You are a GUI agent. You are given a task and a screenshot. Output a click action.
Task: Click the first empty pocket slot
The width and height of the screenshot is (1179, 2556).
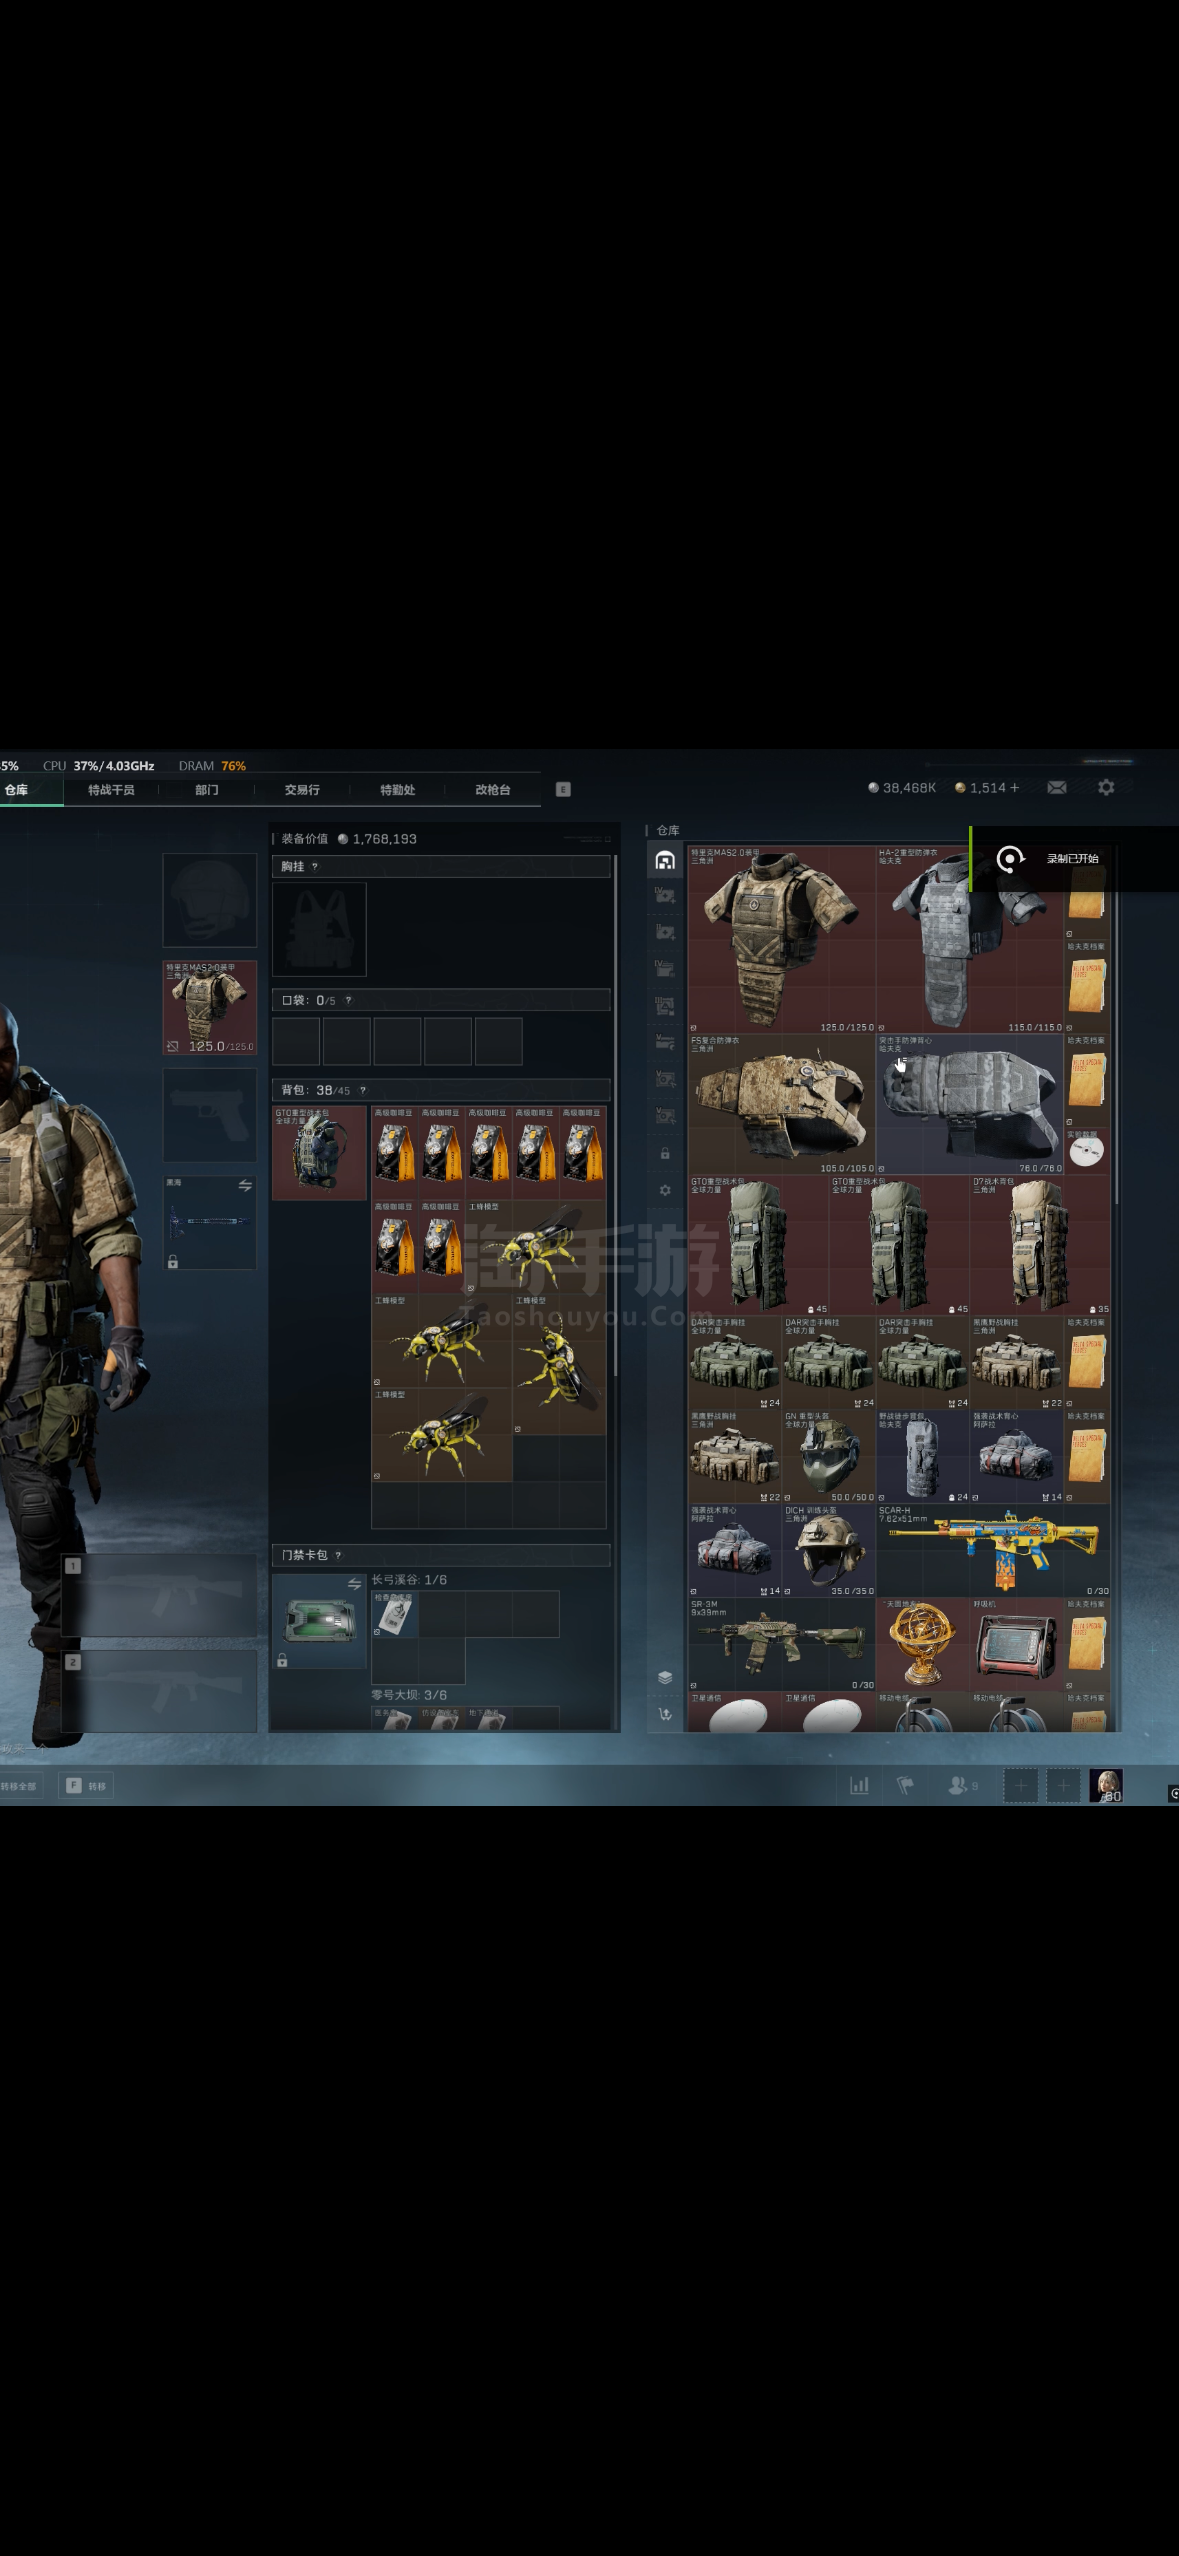(x=296, y=1041)
